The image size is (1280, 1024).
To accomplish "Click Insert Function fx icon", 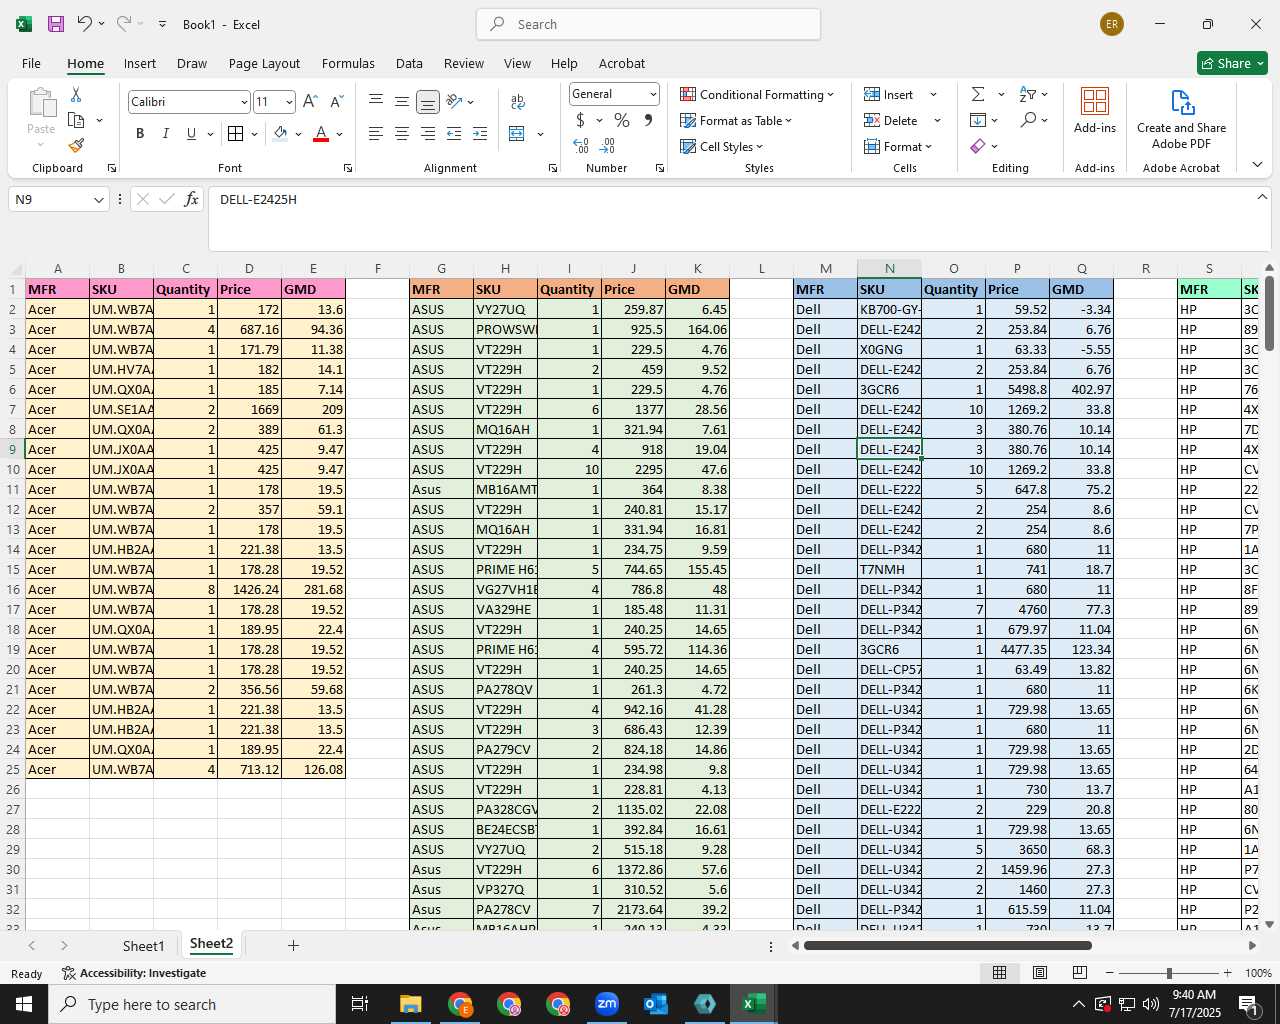I will coord(191,199).
